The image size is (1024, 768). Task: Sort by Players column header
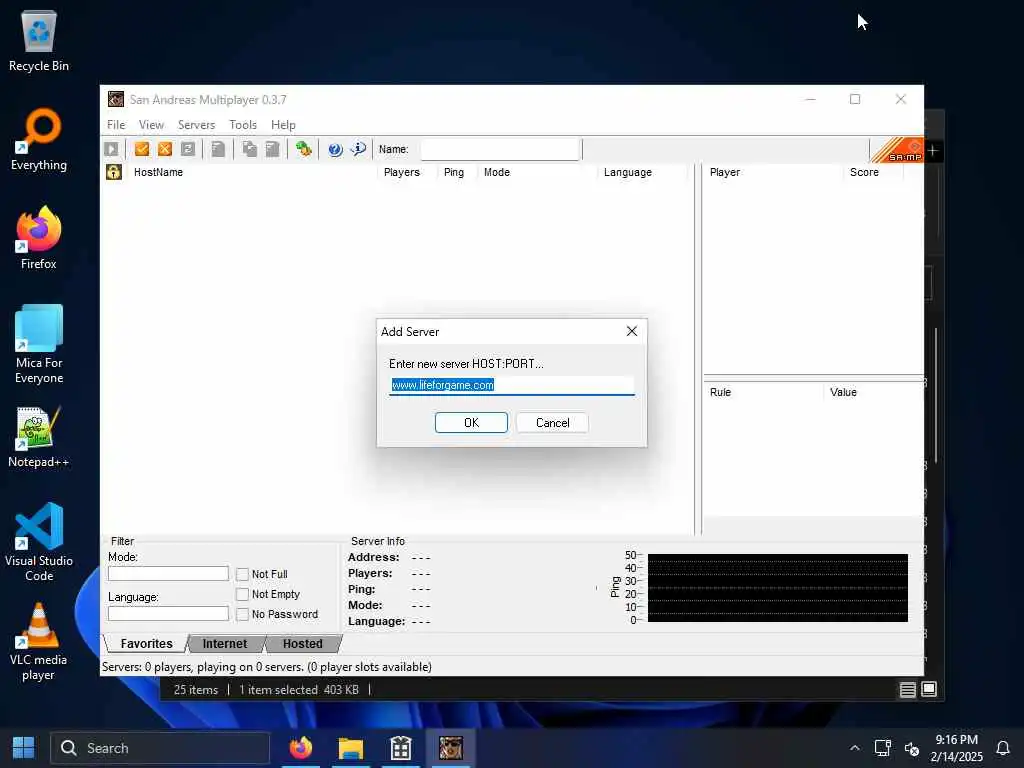pyautogui.click(x=407, y=172)
